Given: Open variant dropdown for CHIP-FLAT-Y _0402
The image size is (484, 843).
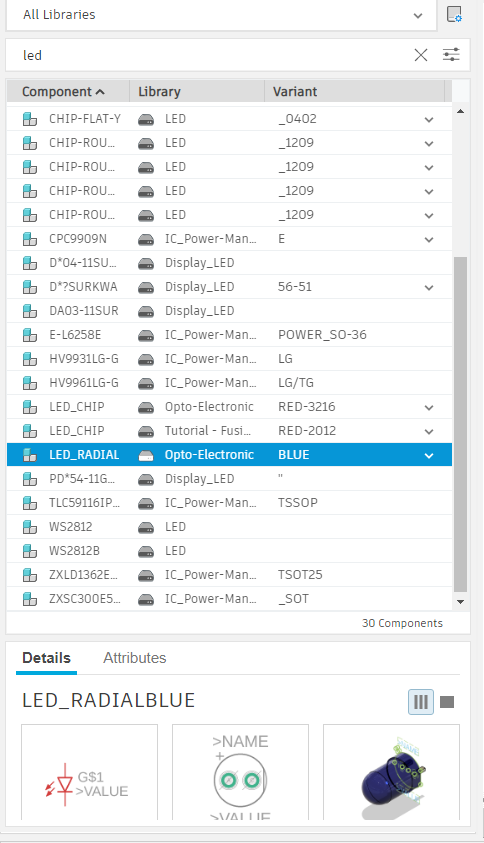Looking at the screenshot, I should pyautogui.click(x=429, y=119).
